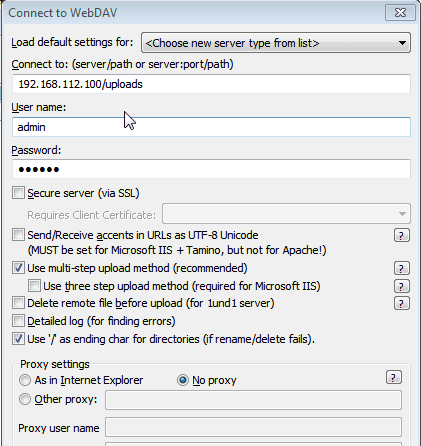Toggle Send/Receive accents as UTF-8 Unicode
Screen dimensions: 421x446
18,235
